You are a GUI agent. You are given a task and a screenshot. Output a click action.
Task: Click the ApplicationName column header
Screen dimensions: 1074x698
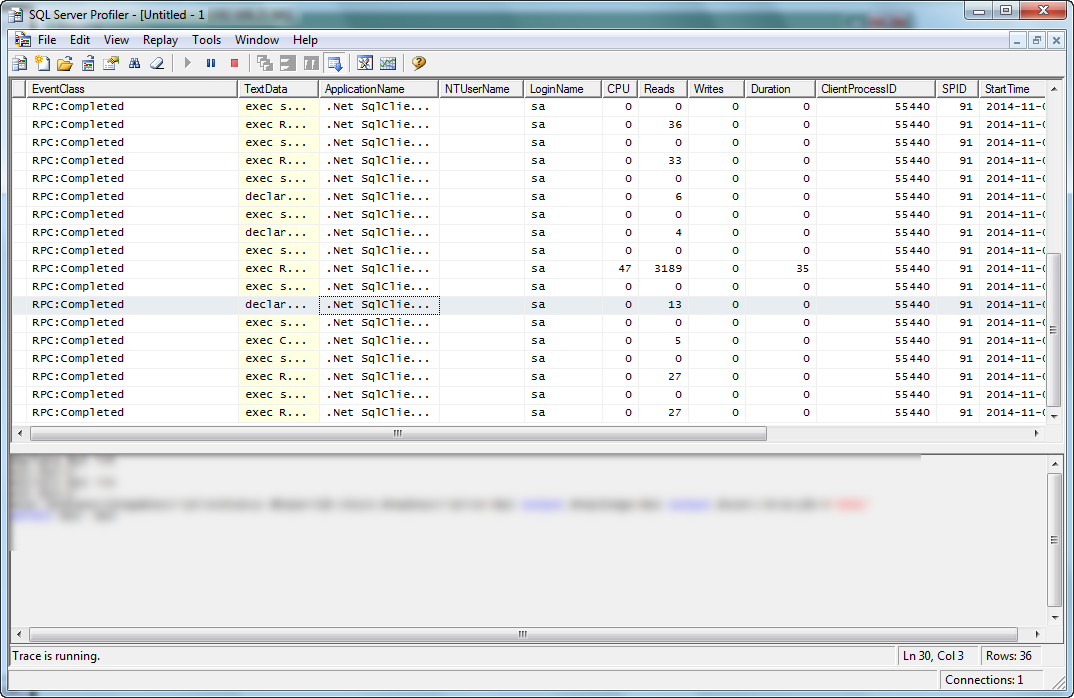pyautogui.click(x=379, y=89)
